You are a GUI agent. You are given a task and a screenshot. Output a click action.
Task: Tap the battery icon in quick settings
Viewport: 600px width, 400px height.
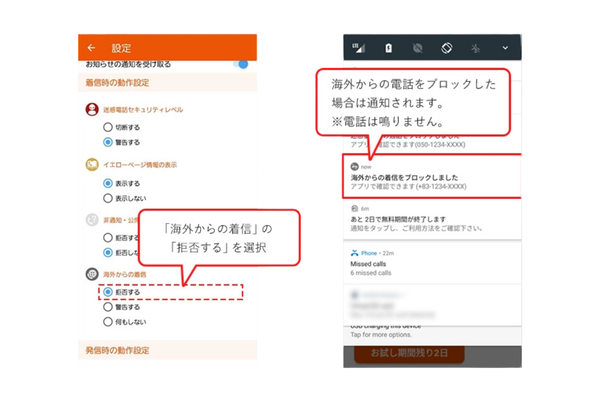pyautogui.click(x=389, y=47)
